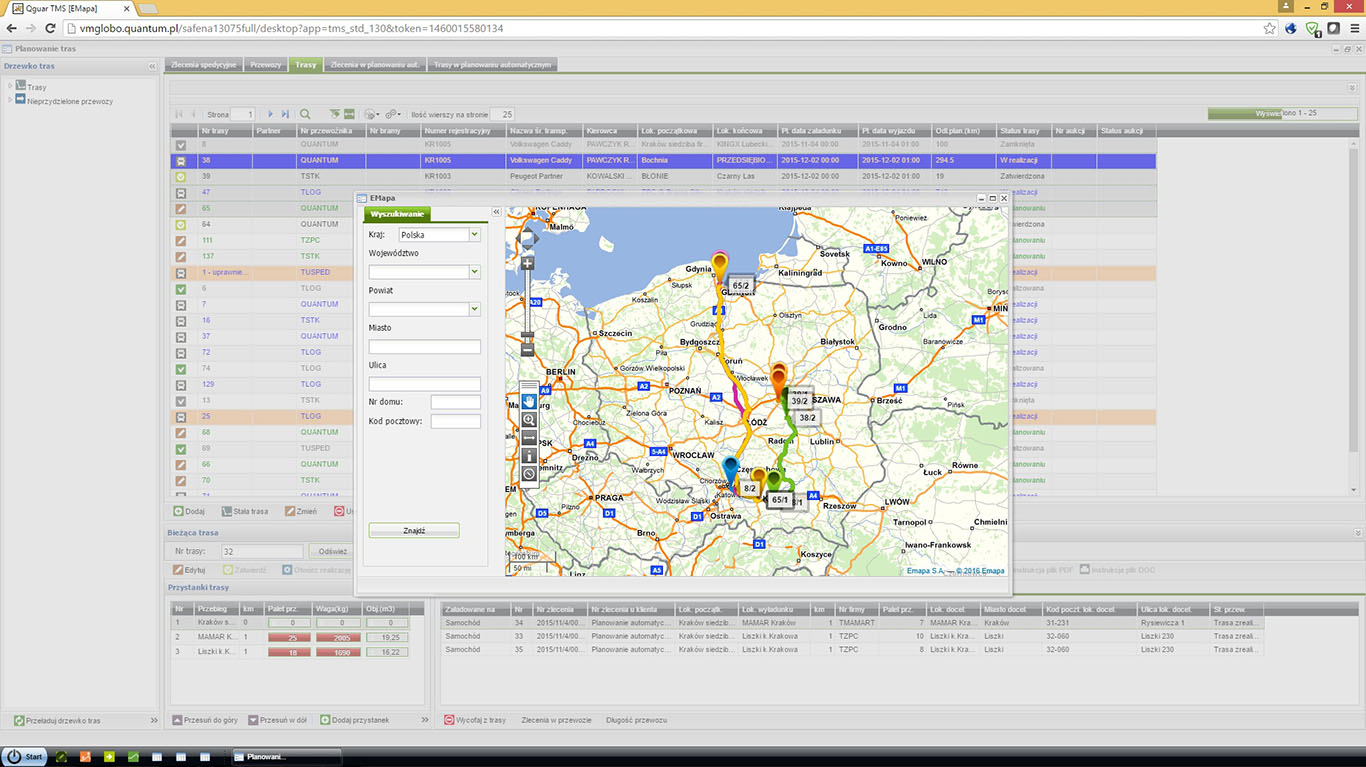Viewport: 1366px width, 767px height.
Task: Open Chrome menu hamburger icon
Action: pos(1353,28)
